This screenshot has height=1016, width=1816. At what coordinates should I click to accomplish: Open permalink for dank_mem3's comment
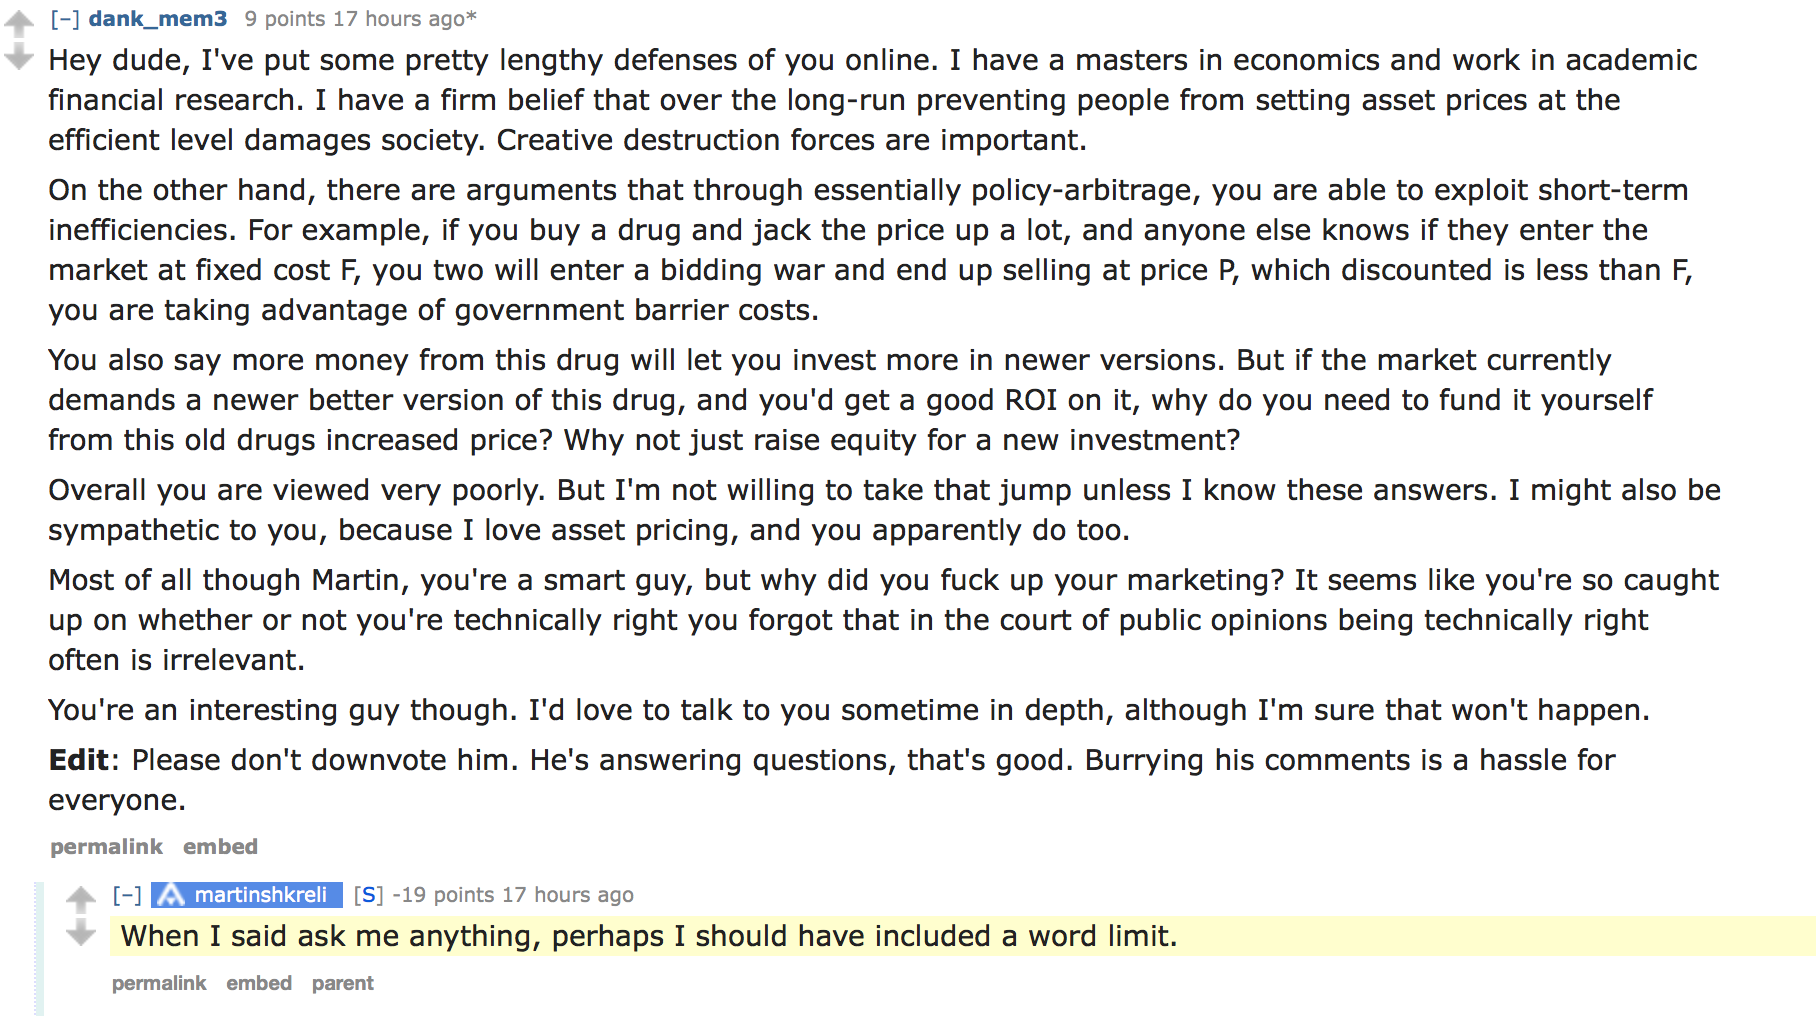coord(106,847)
